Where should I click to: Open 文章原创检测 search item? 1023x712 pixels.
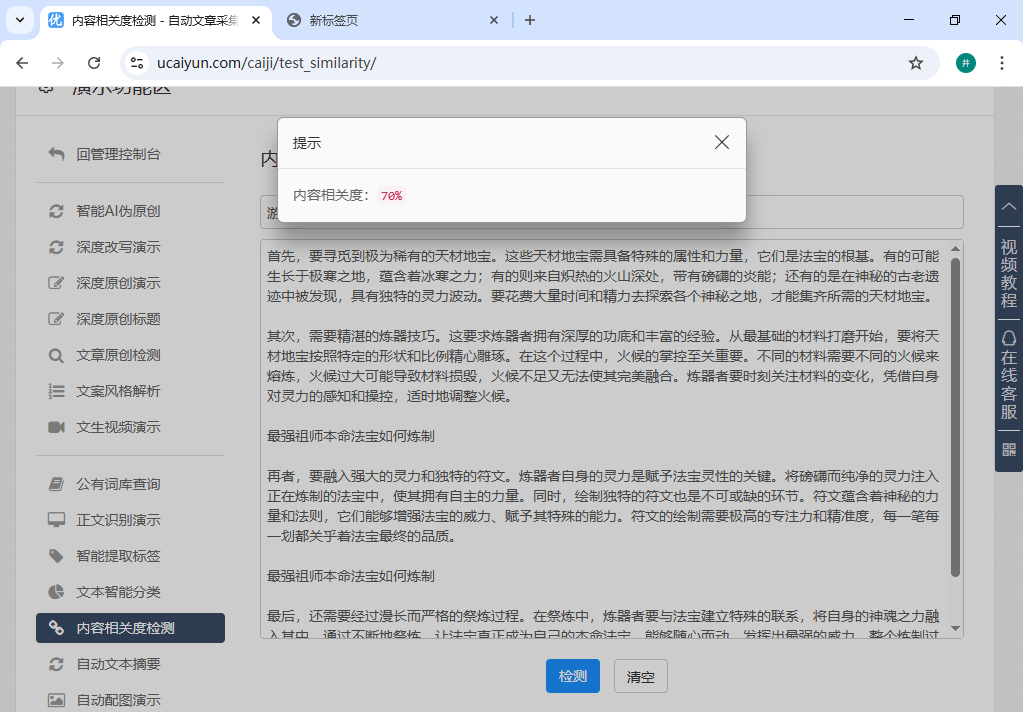[x=118, y=355]
